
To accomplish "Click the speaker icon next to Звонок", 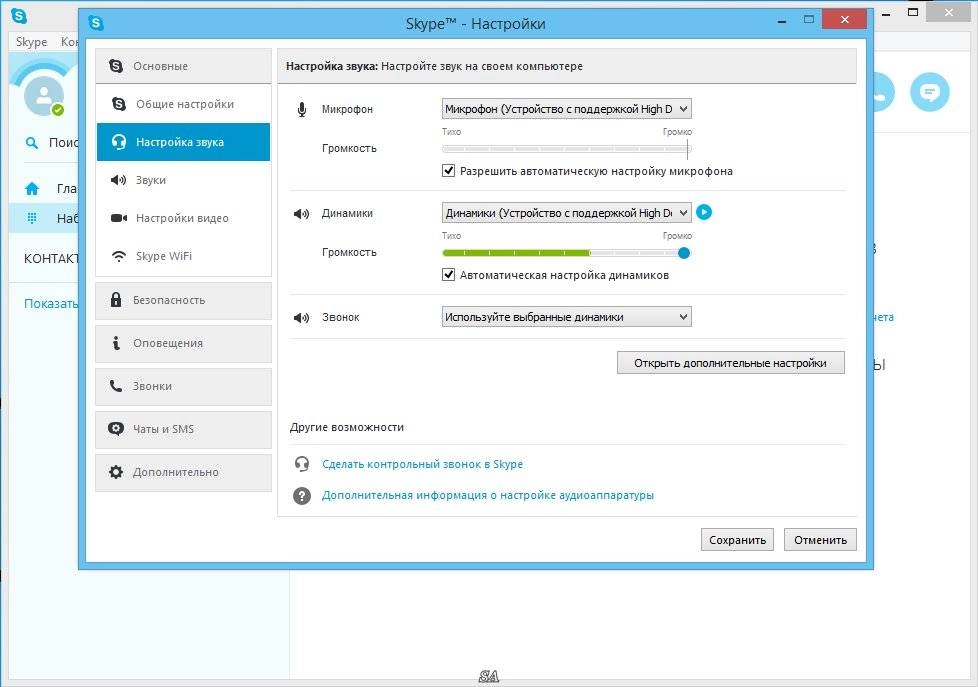I will pyautogui.click(x=301, y=318).
